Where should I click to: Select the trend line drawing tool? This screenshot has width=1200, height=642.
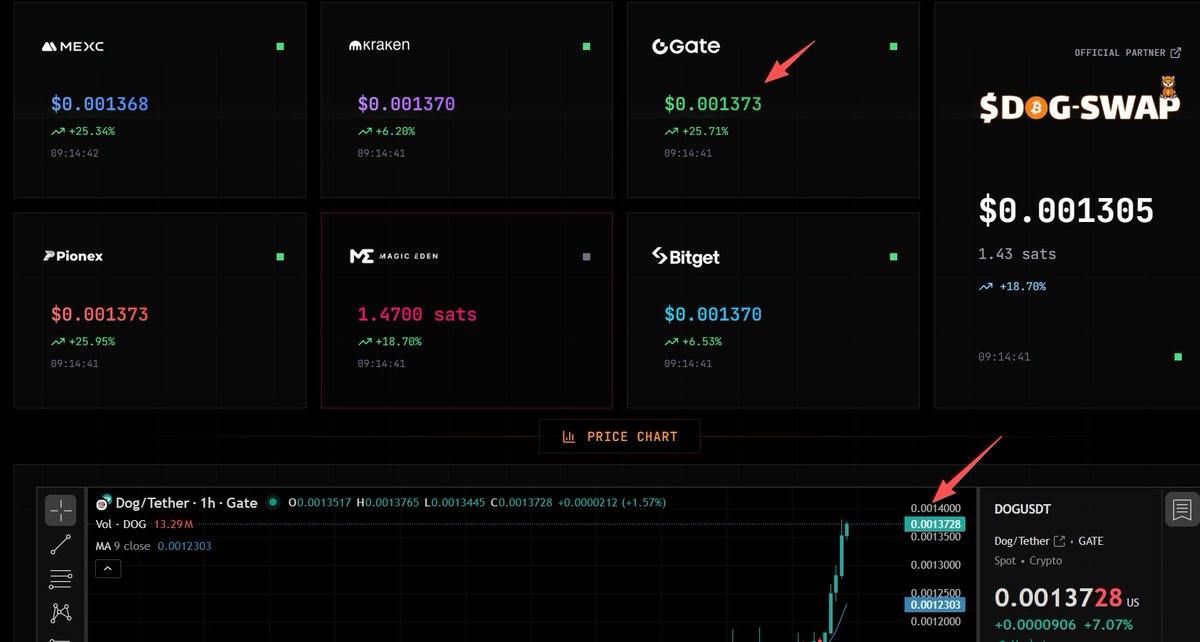coord(61,545)
